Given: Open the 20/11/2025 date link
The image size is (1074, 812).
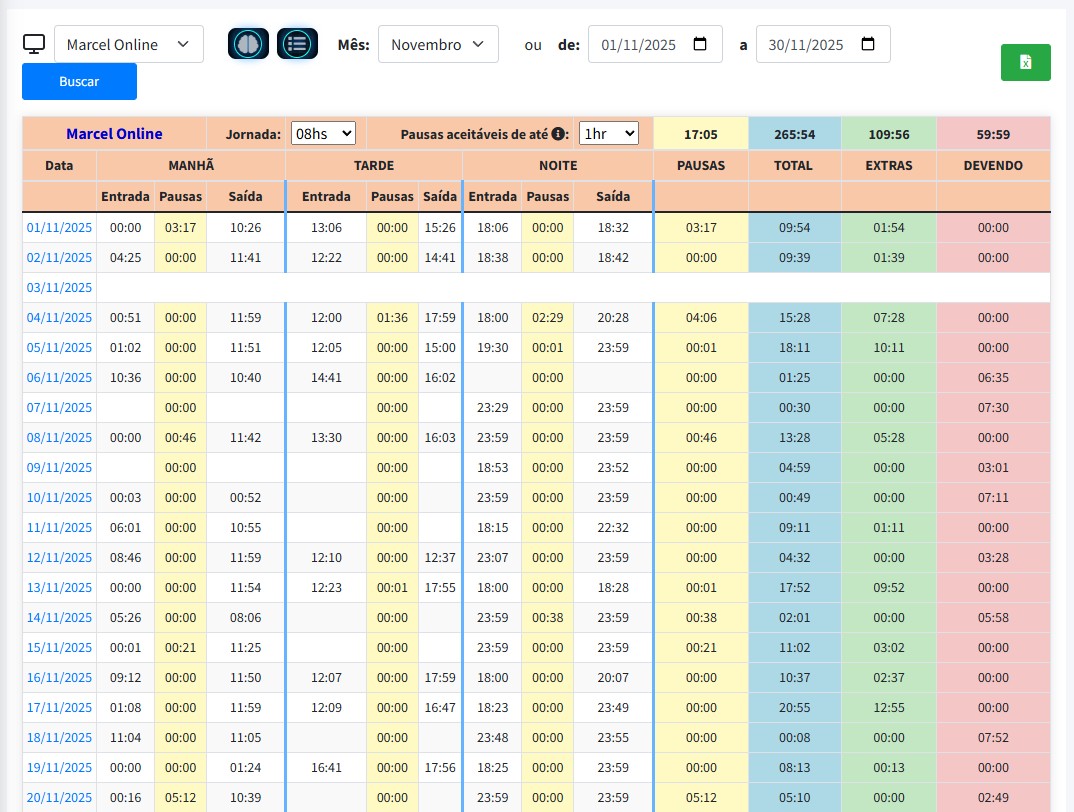Looking at the screenshot, I should pos(59,798).
